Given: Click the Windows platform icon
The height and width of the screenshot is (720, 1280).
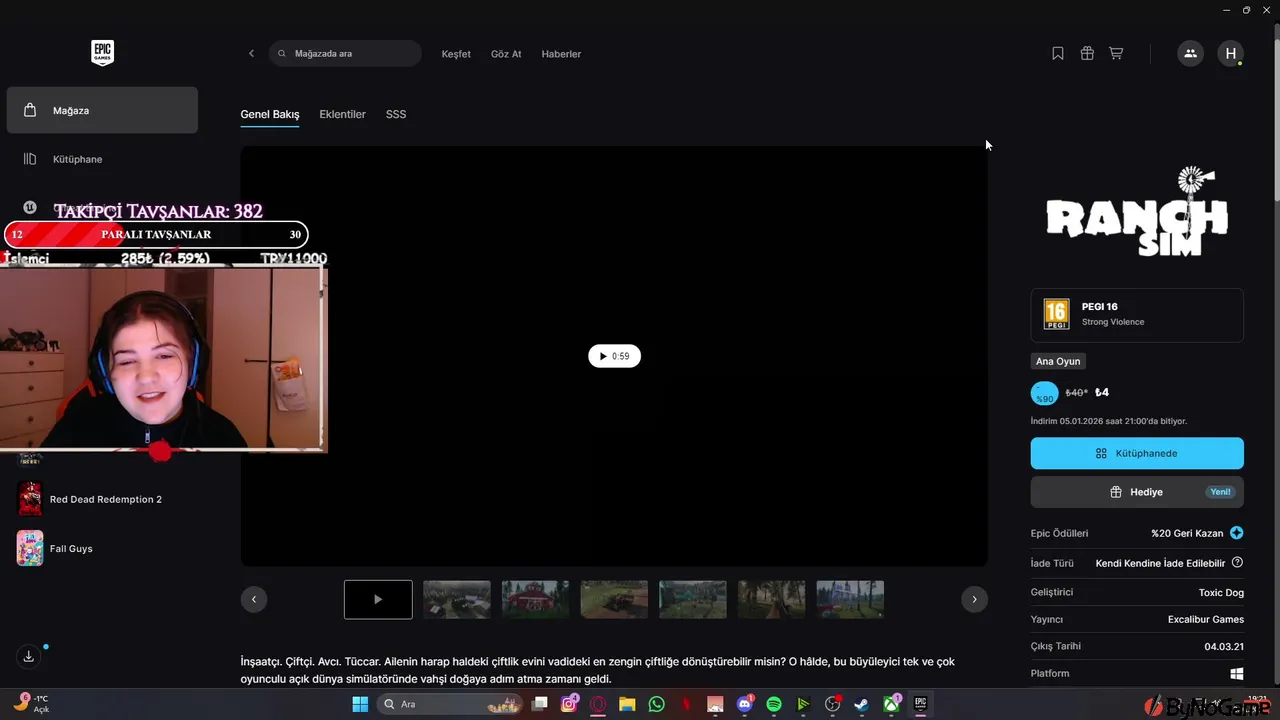Looking at the screenshot, I should pyautogui.click(x=1237, y=674).
